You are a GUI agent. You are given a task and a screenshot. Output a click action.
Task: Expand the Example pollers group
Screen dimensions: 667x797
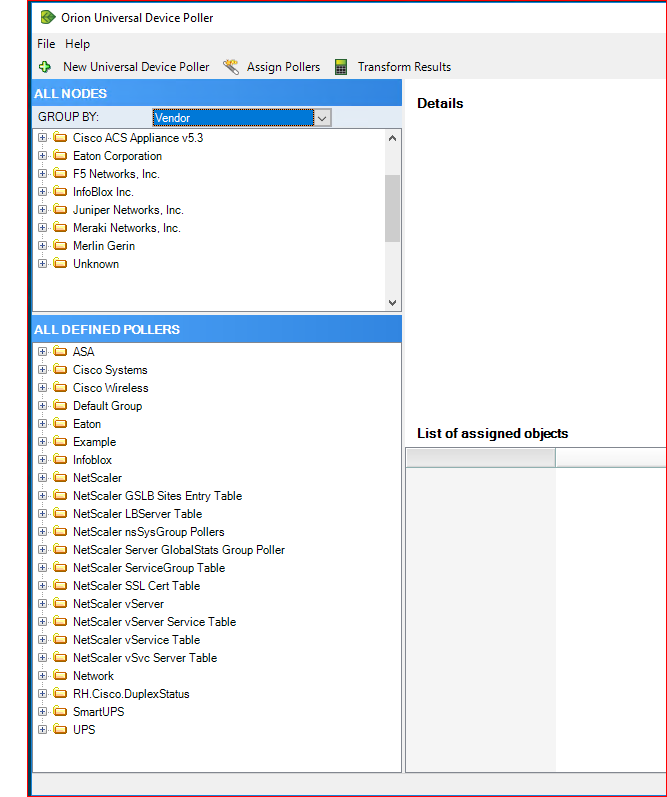pyautogui.click(x=42, y=441)
